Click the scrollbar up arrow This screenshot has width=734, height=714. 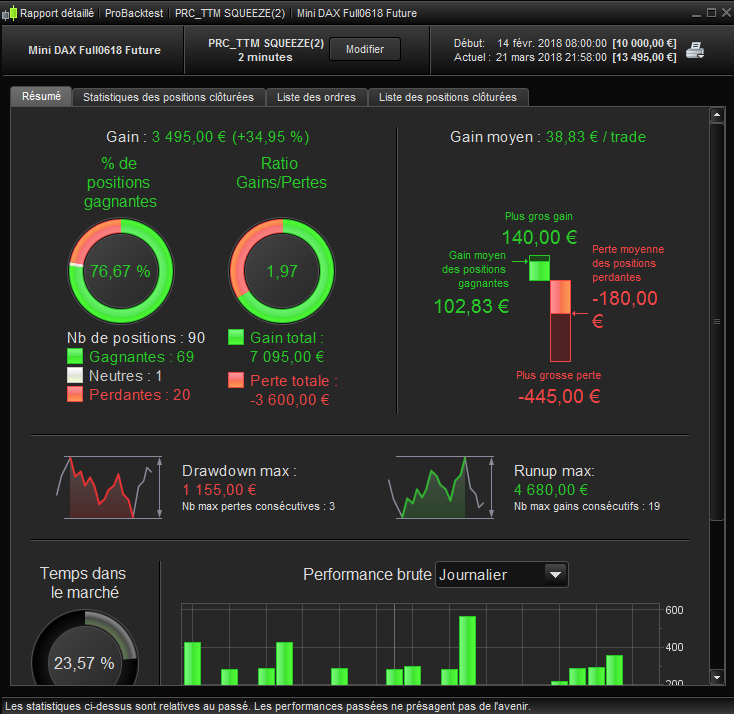click(717, 115)
